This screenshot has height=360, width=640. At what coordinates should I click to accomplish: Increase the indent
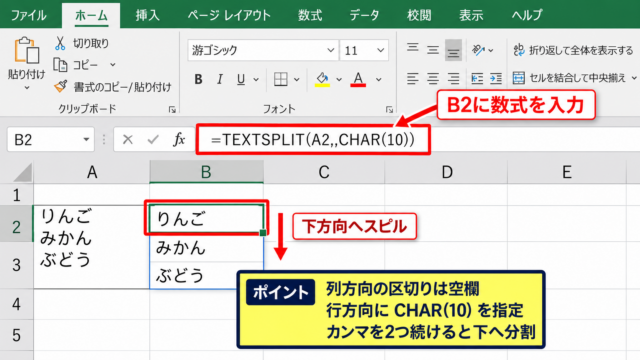point(496,78)
